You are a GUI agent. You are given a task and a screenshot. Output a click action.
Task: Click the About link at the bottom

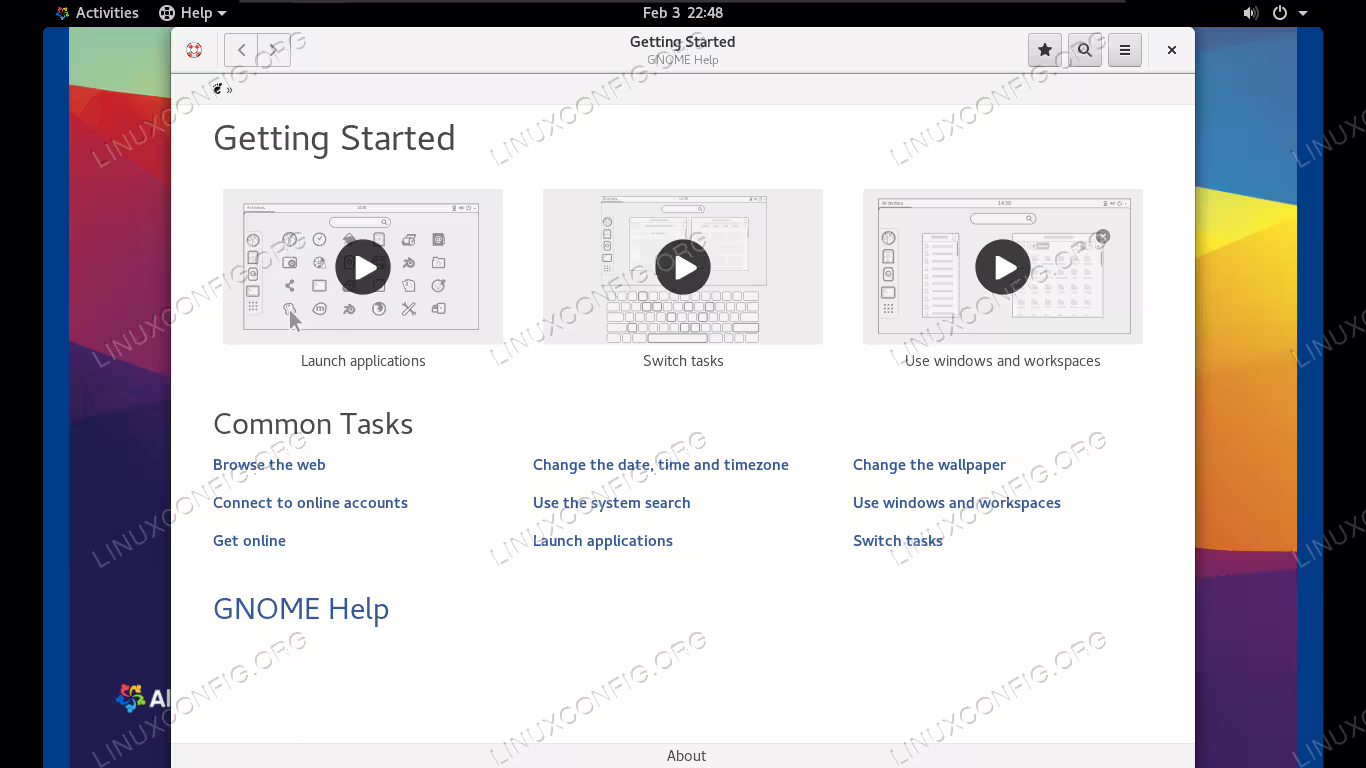click(x=686, y=756)
